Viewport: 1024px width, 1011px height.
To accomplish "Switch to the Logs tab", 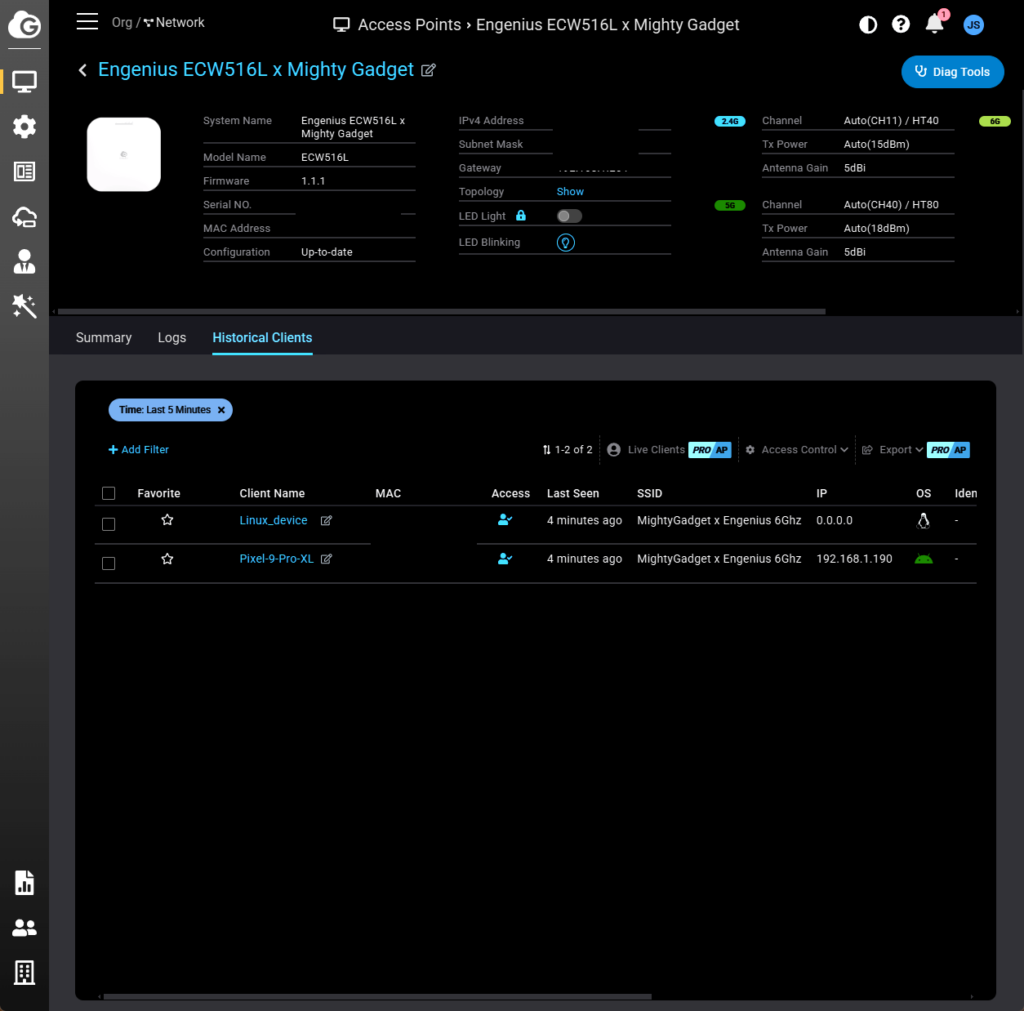I will point(172,338).
